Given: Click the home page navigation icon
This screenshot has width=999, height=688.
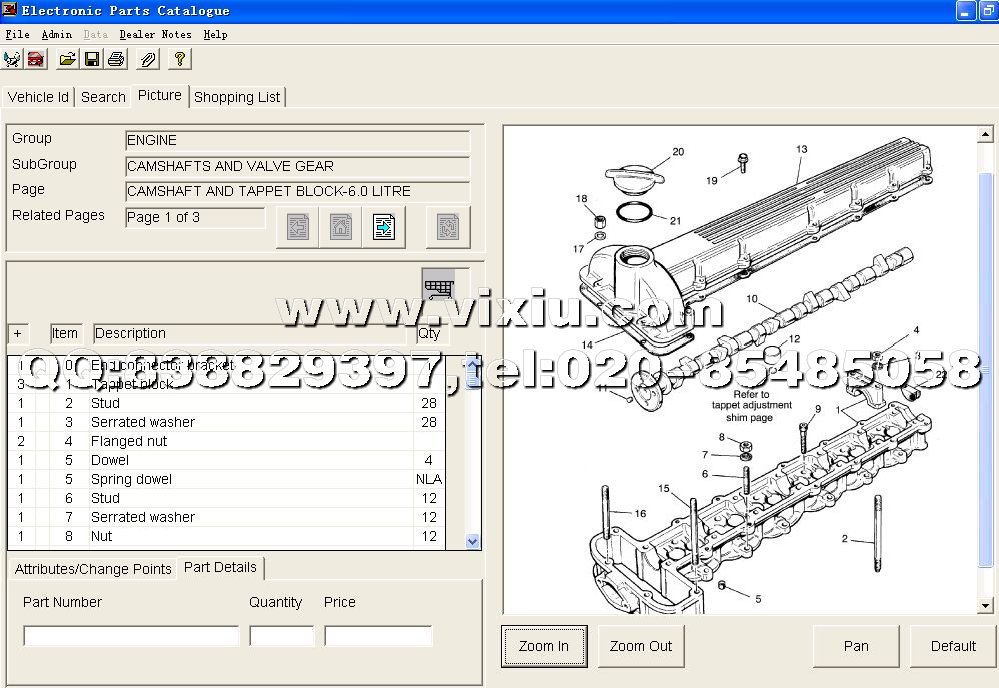Looking at the screenshot, I should click(x=340, y=228).
